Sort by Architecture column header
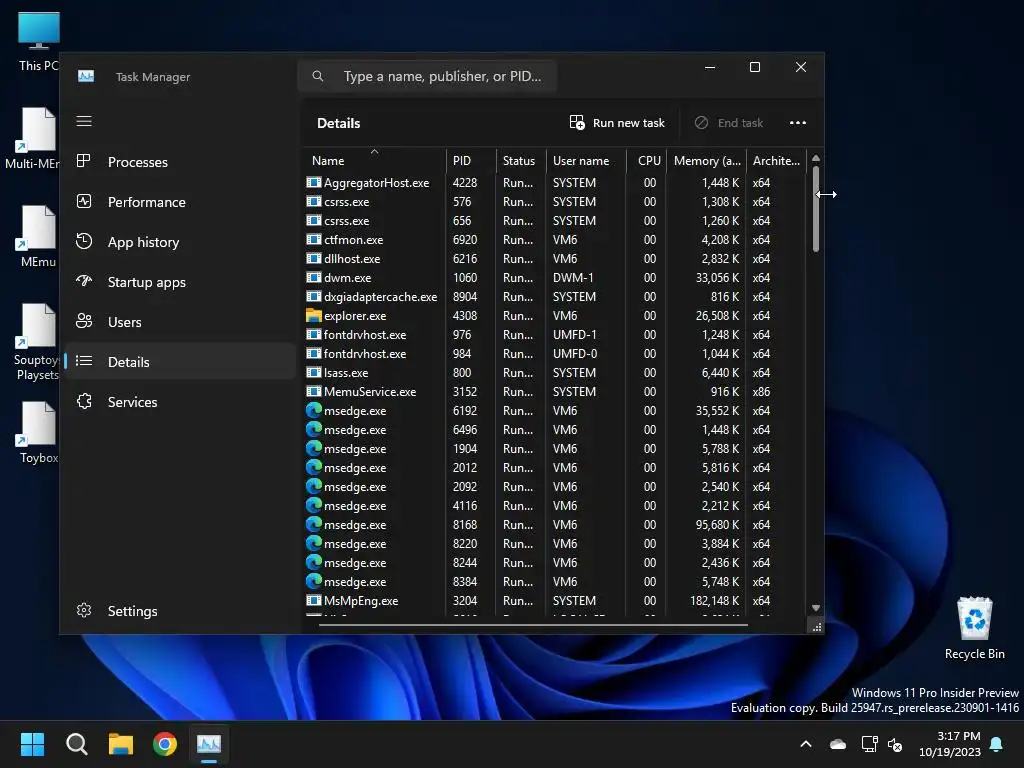The width and height of the screenshot is (1024, 768). [x=776, y=161]
